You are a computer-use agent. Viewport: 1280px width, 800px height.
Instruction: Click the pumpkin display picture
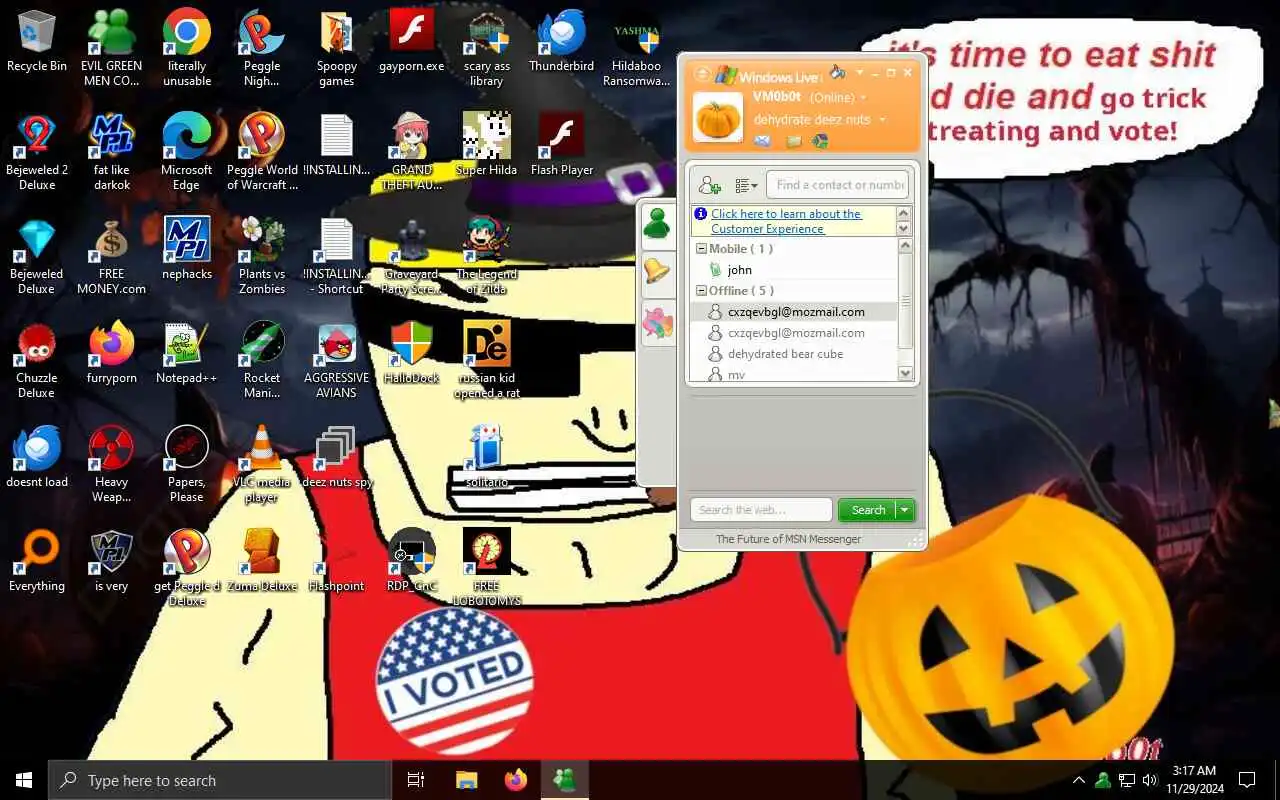tap(718, 118)
